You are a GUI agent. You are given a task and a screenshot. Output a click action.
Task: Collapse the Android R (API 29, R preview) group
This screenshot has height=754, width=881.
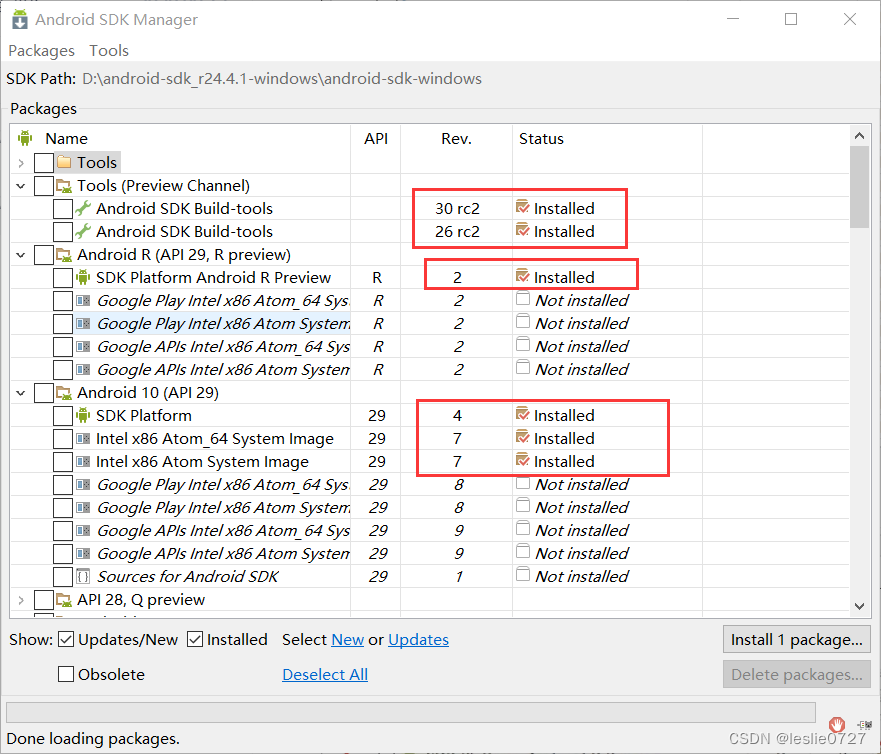point(21,255)
